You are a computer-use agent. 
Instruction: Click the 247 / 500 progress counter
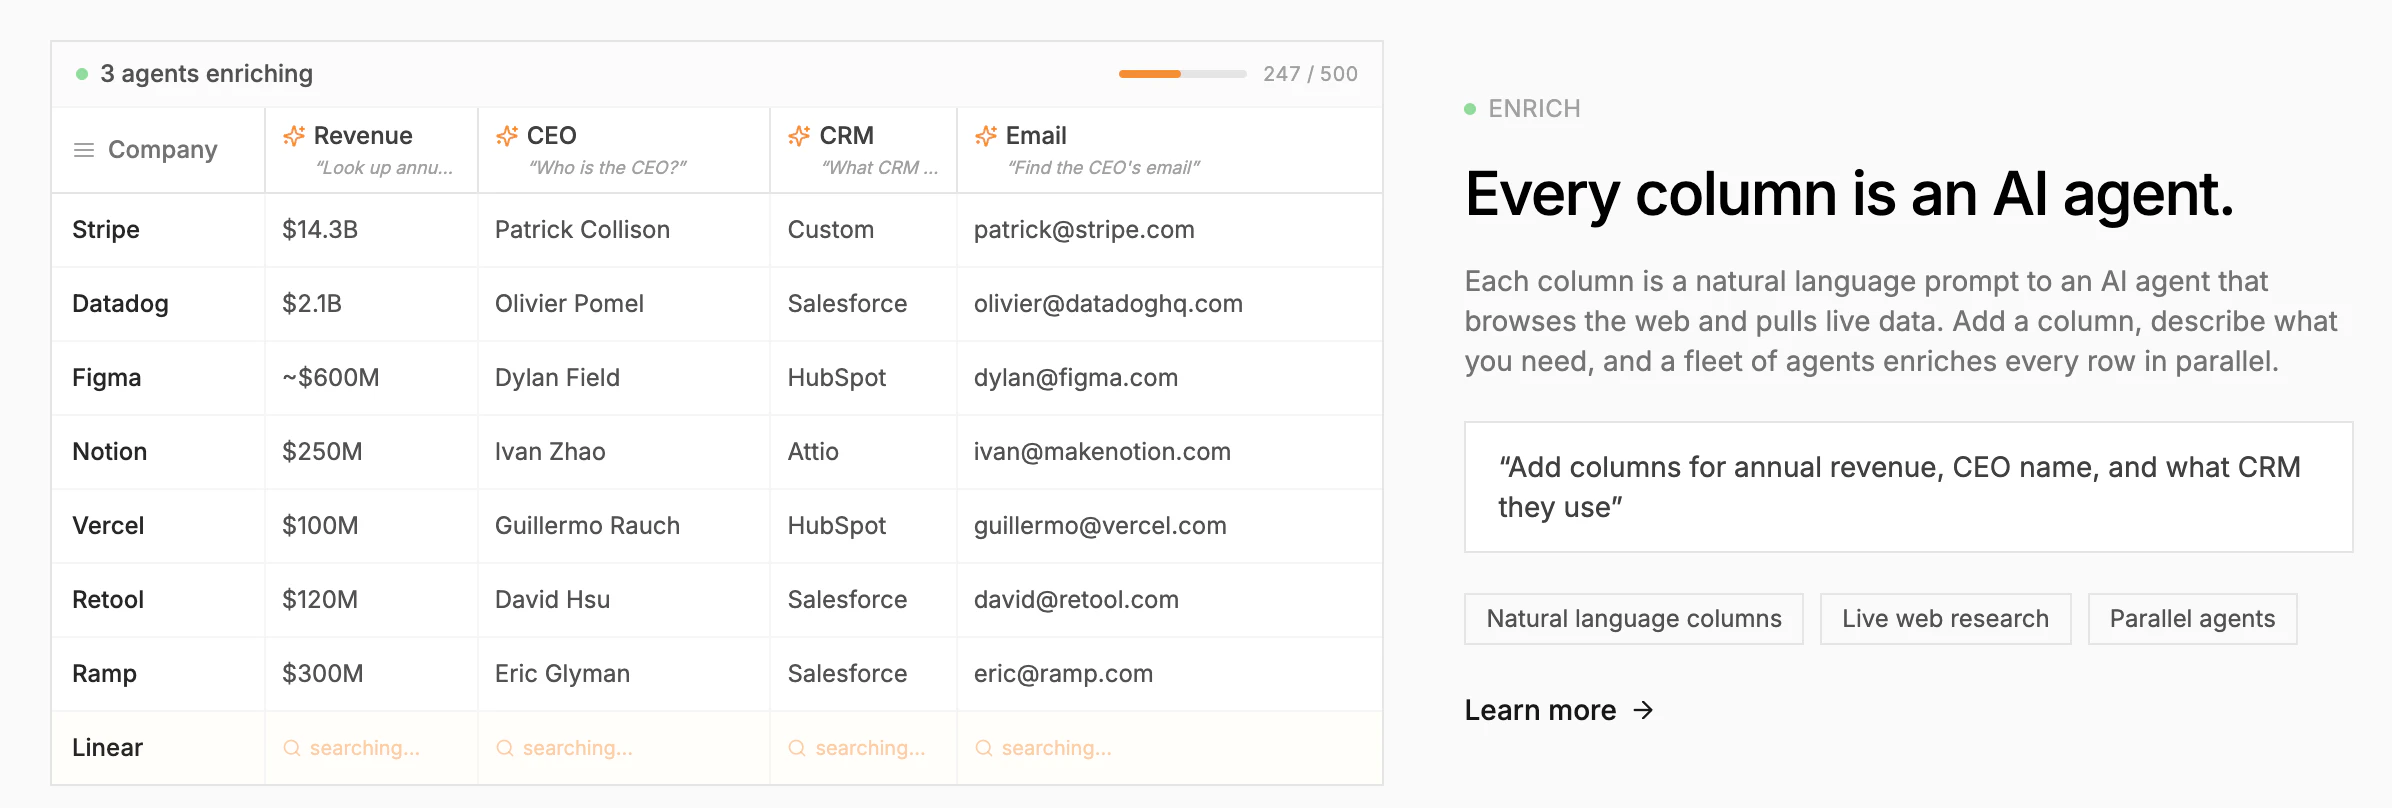click(1310, 74)
